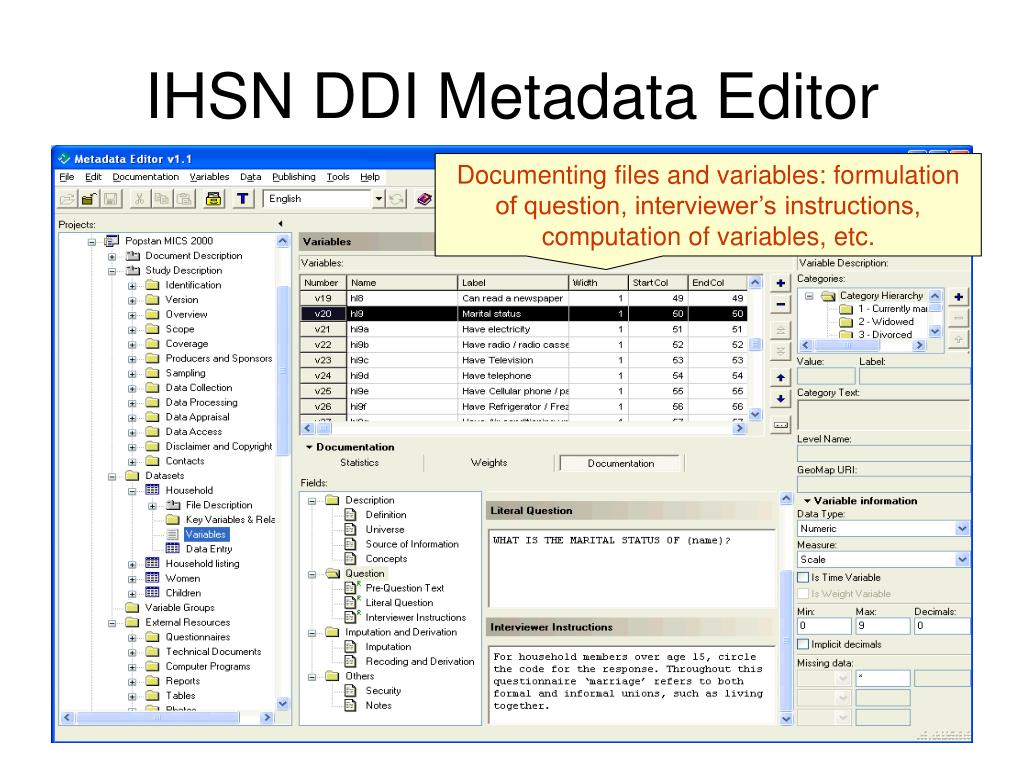
Task: Toggle the Is Weight Variable checkbox
Action: click(803, 594)
